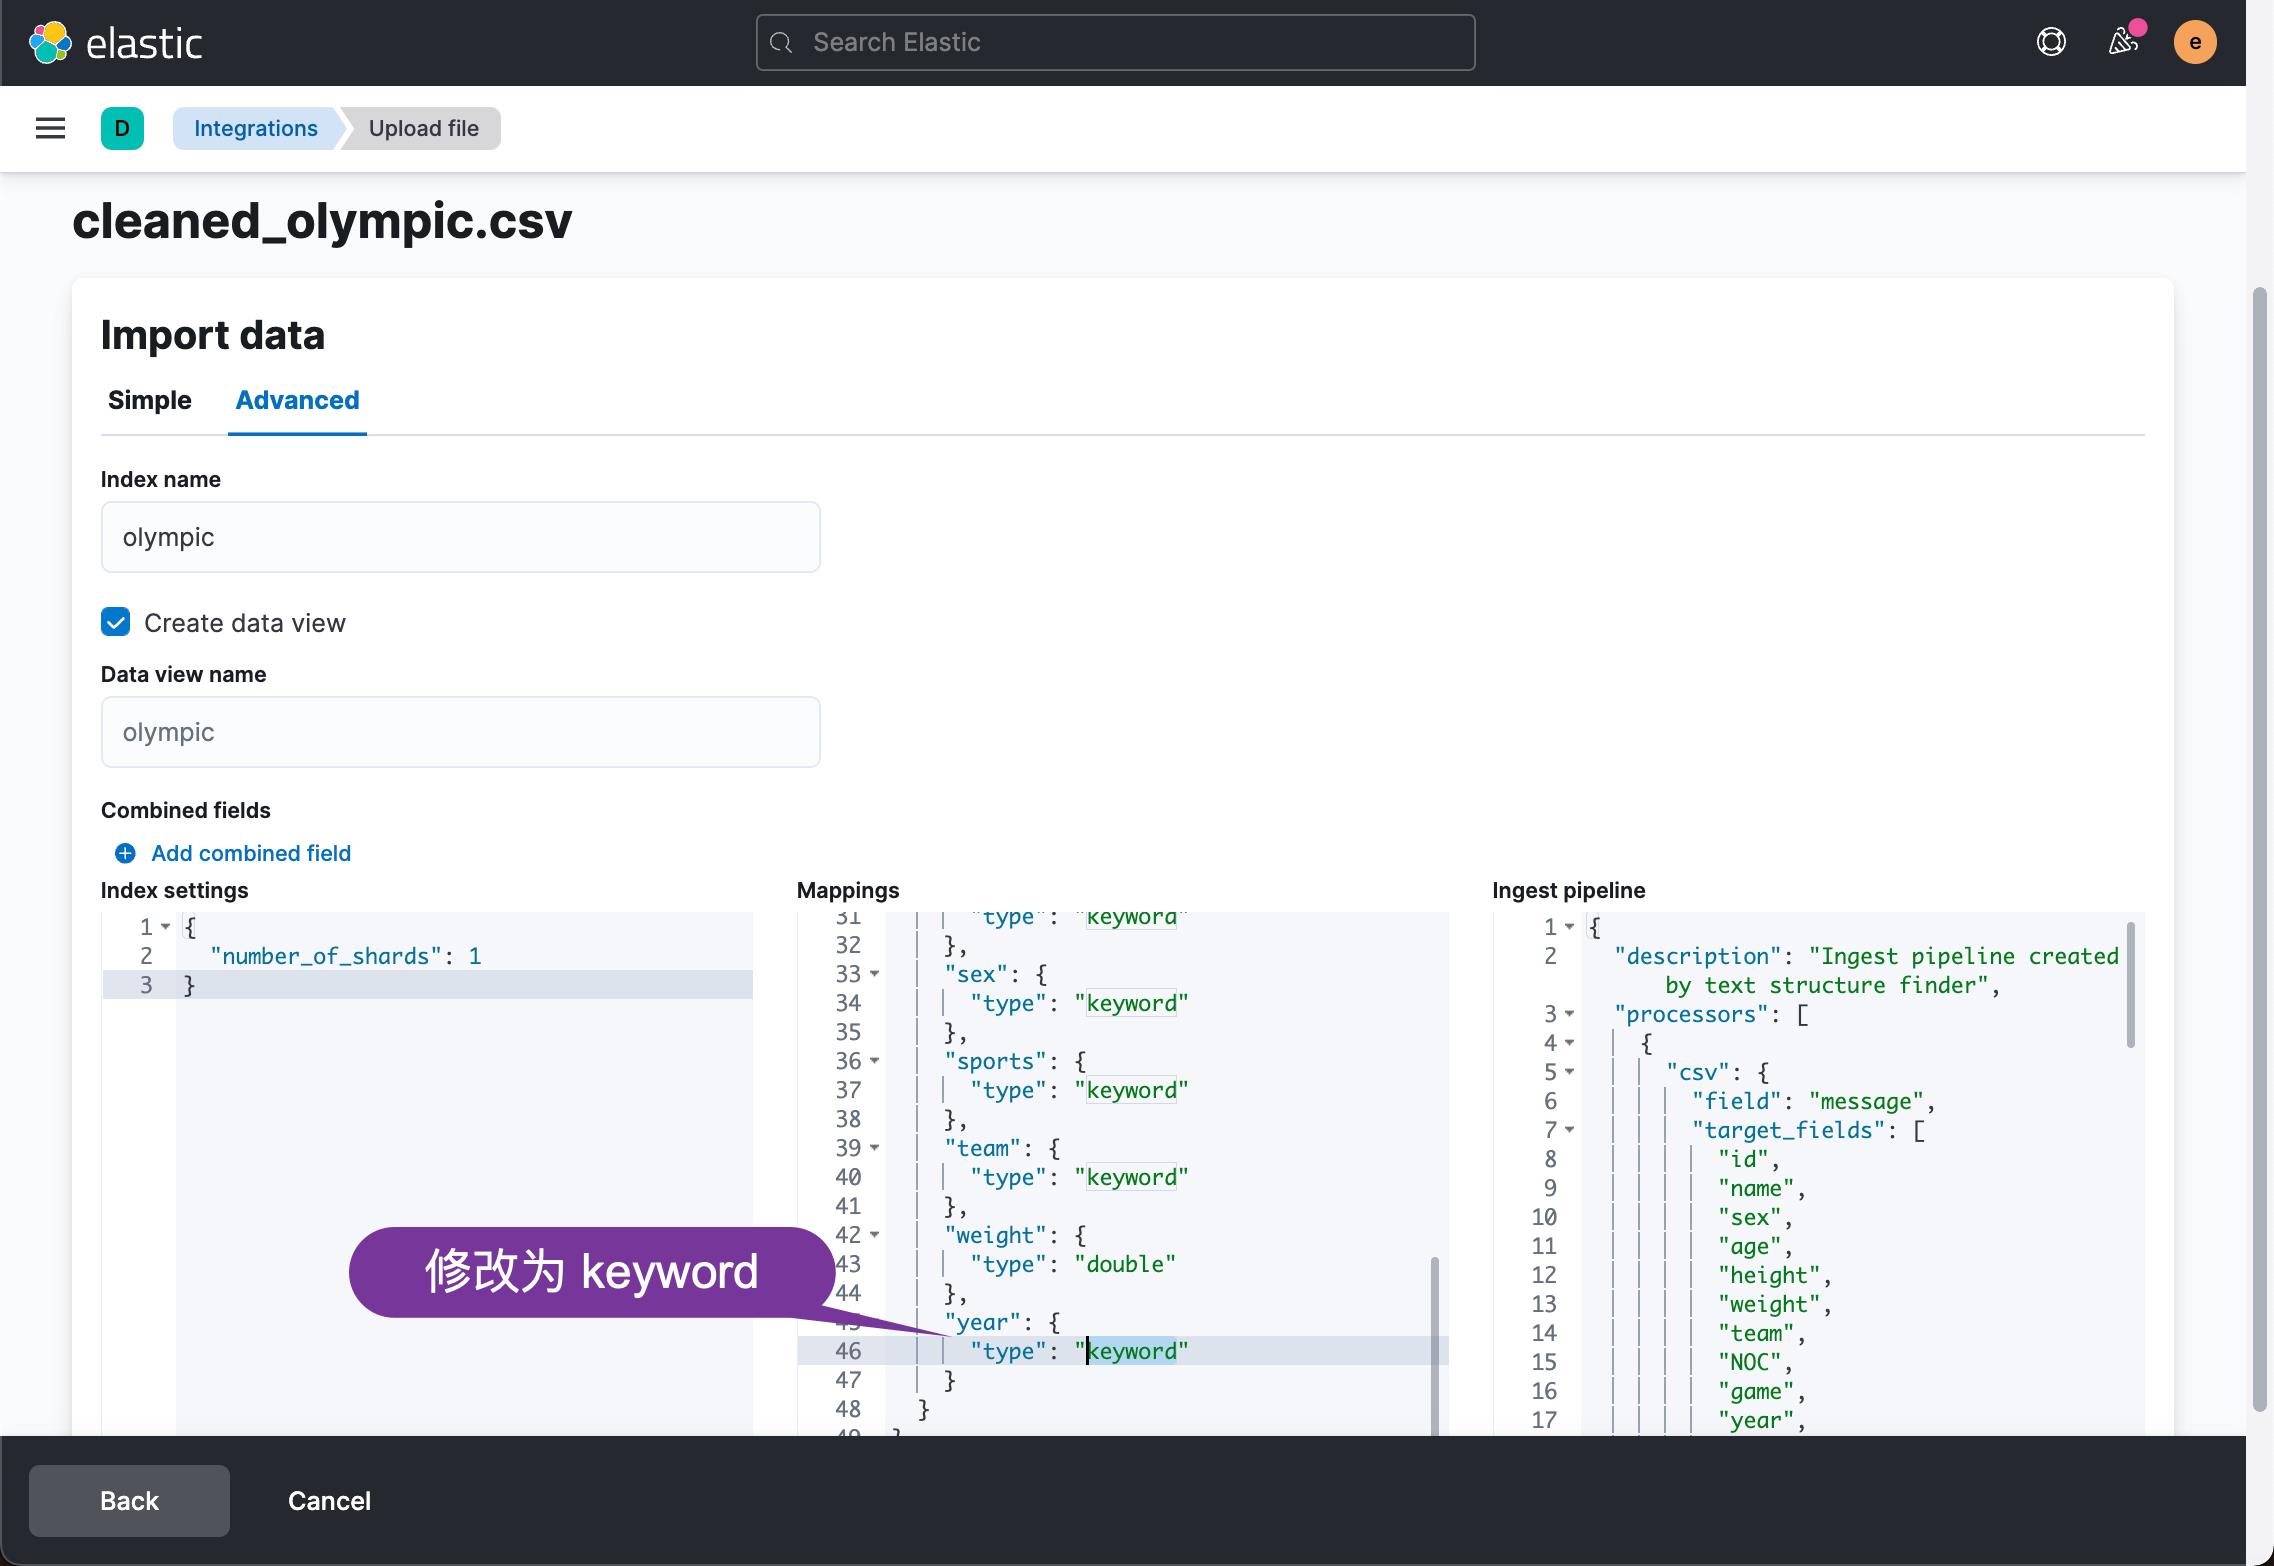Collapse the "target_fields" fold arrow at line 7
Viewport: 2274px width, 1566px height.
click(x=1570, y=1130)
